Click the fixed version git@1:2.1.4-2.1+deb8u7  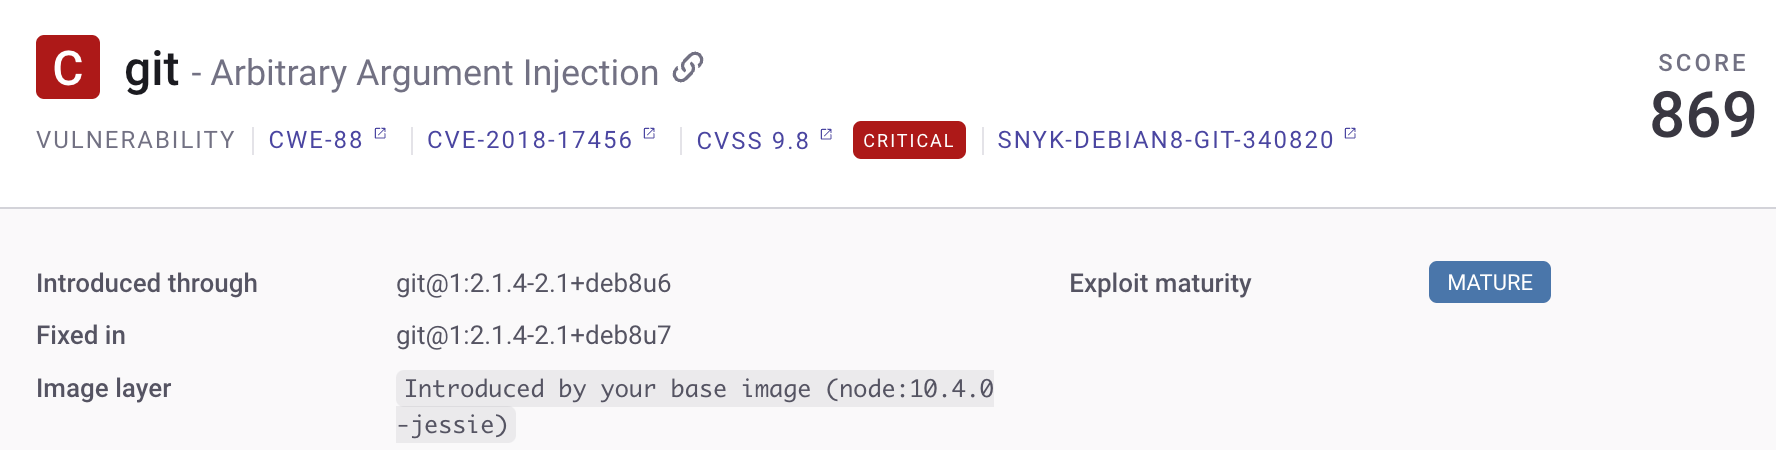click(533, 335)
